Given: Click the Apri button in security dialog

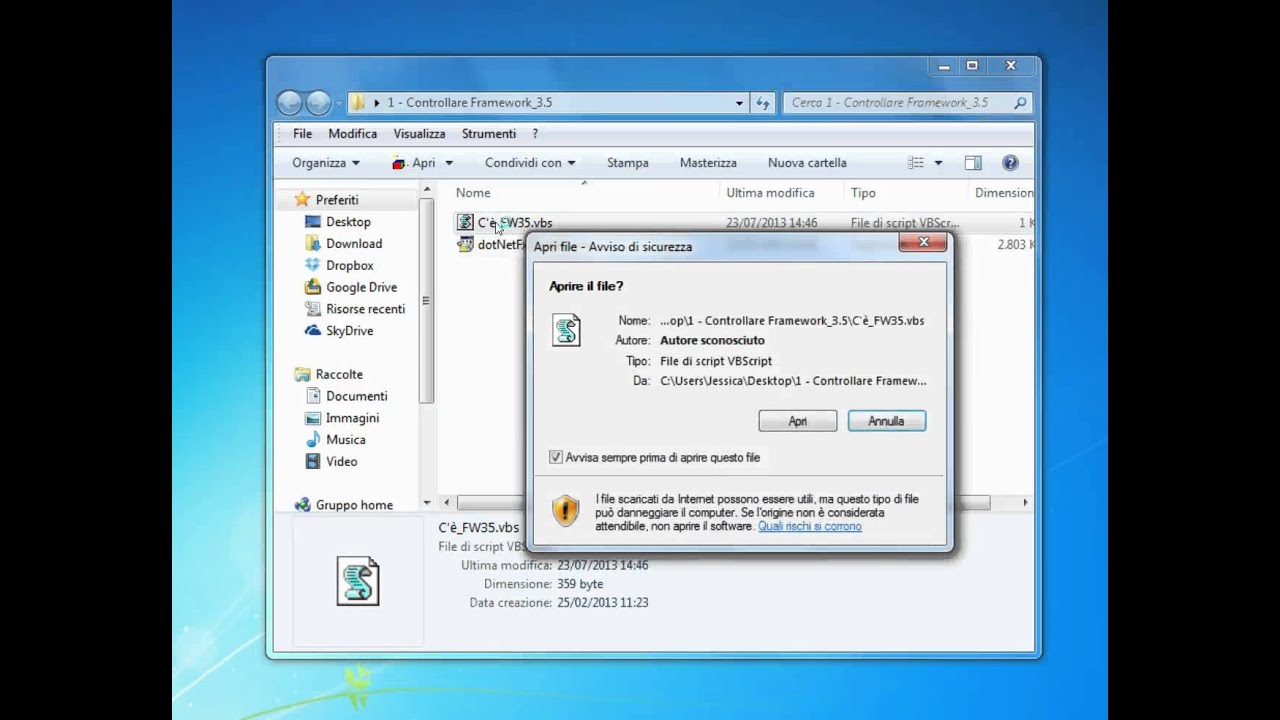Looking at the screenshot, I should [797, 421].
